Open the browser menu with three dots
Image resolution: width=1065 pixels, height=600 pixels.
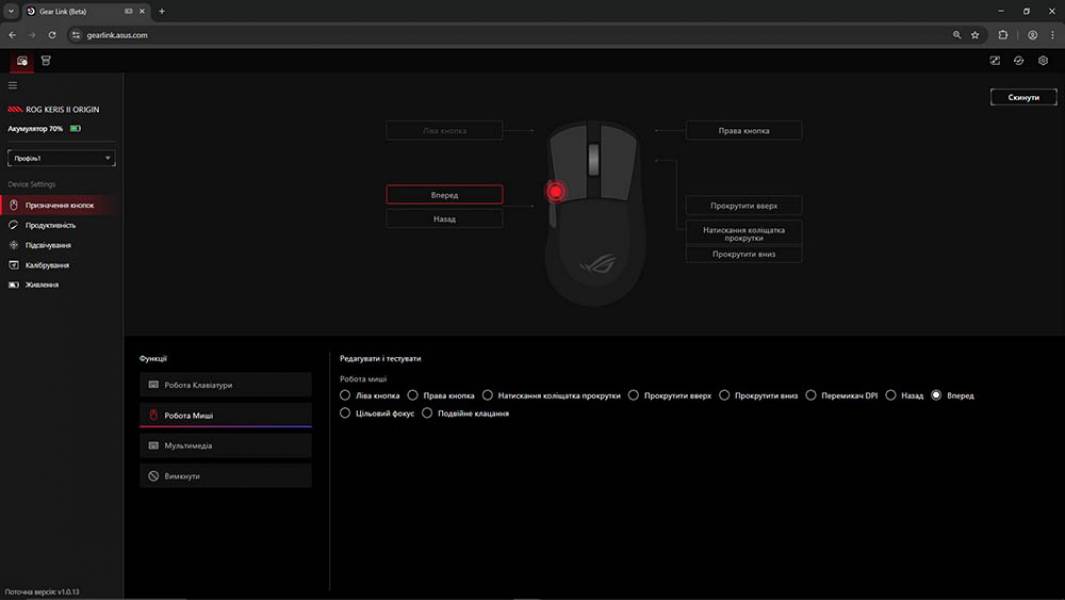coord(1052,33)
